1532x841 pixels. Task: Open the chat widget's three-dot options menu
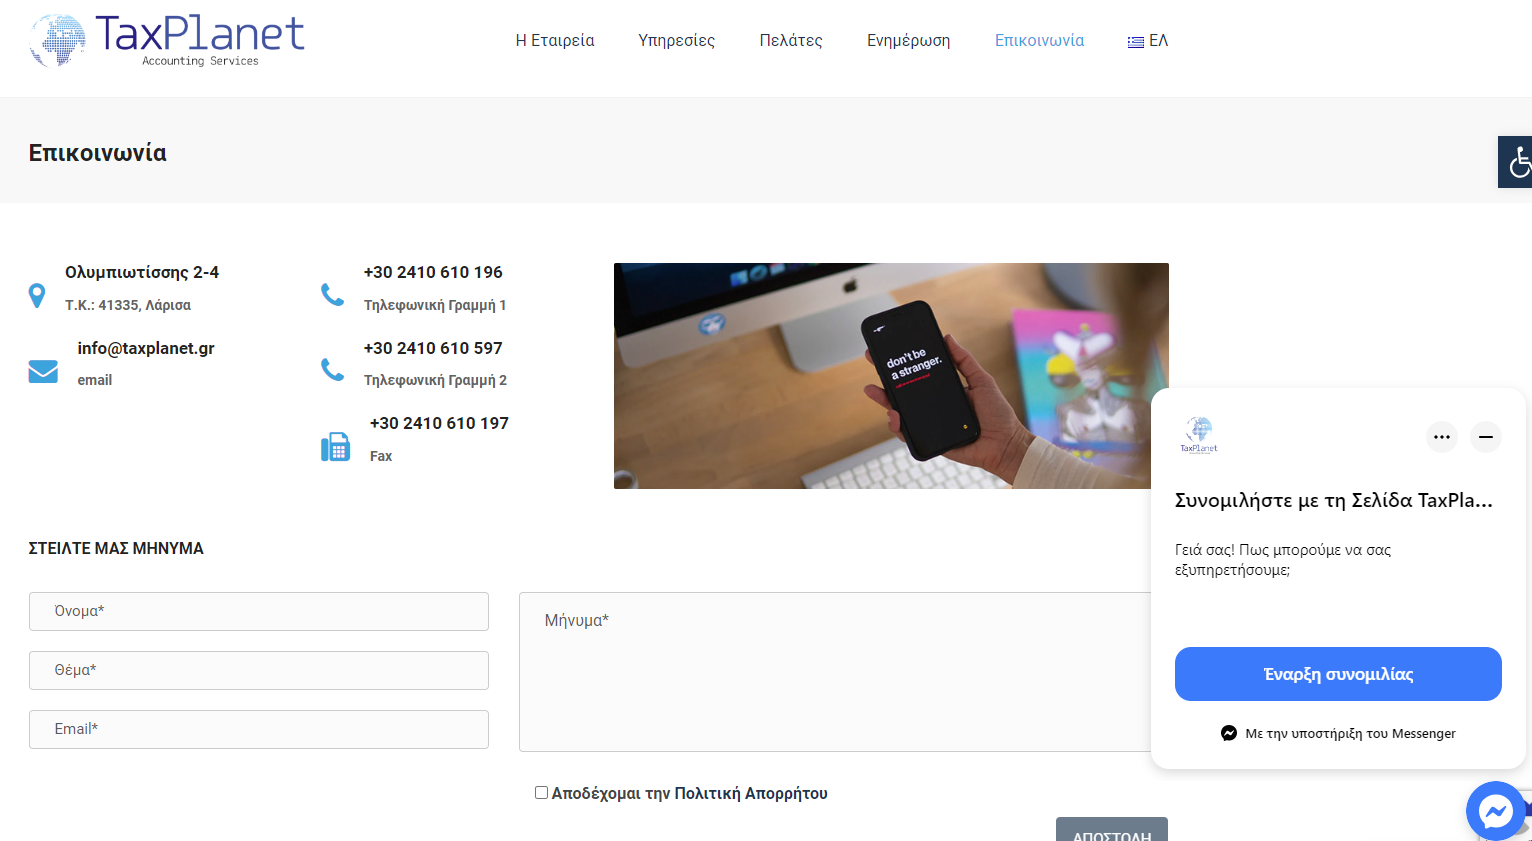1442,437
